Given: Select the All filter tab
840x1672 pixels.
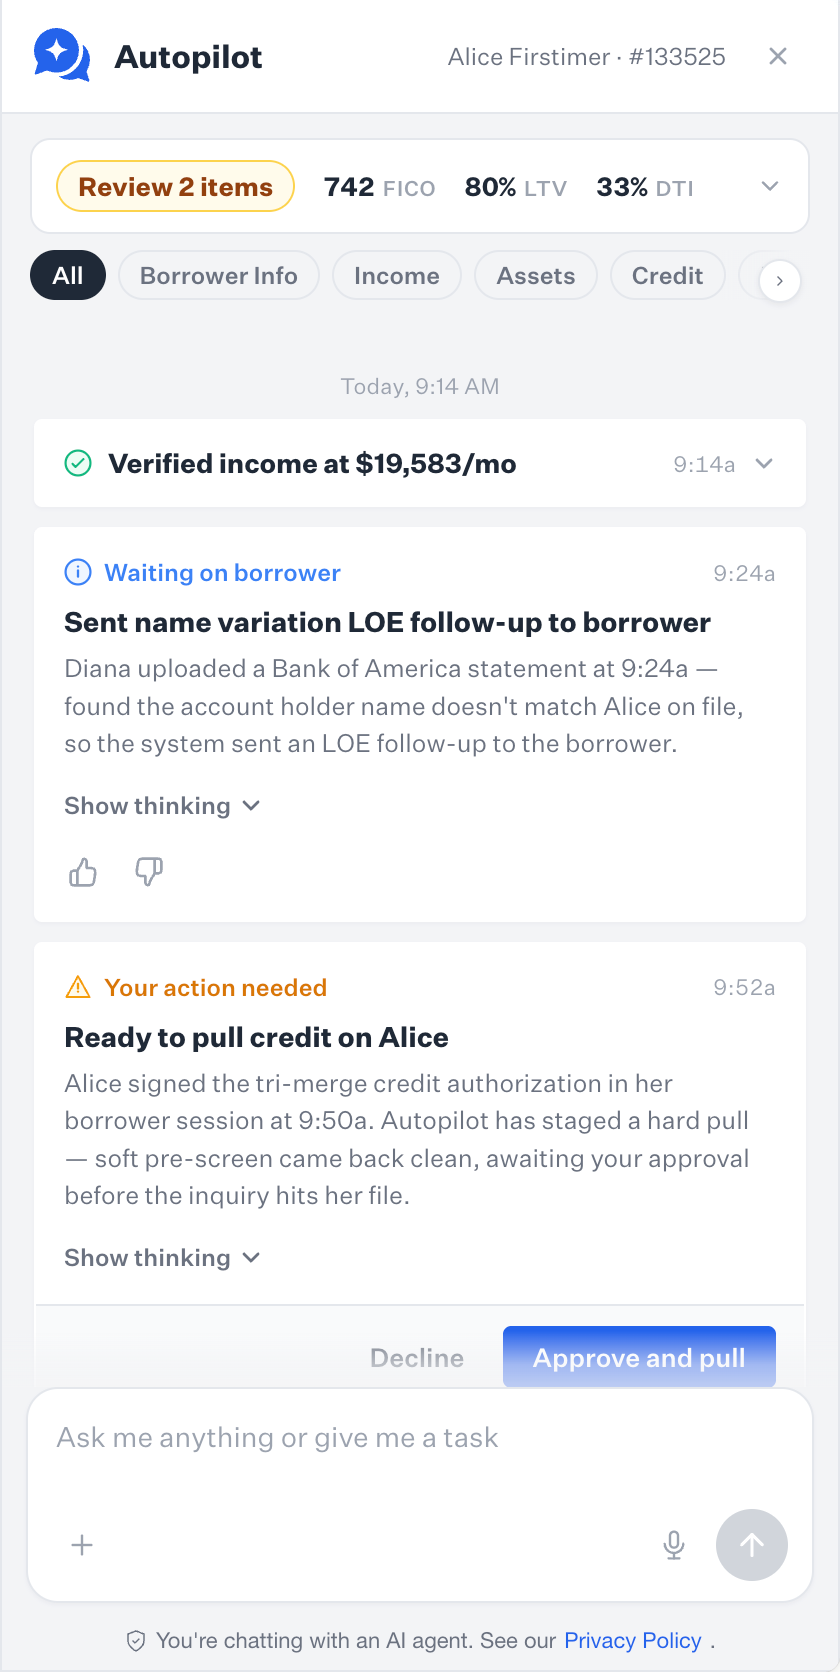Looking at the screenshot, I should point(68,275).
